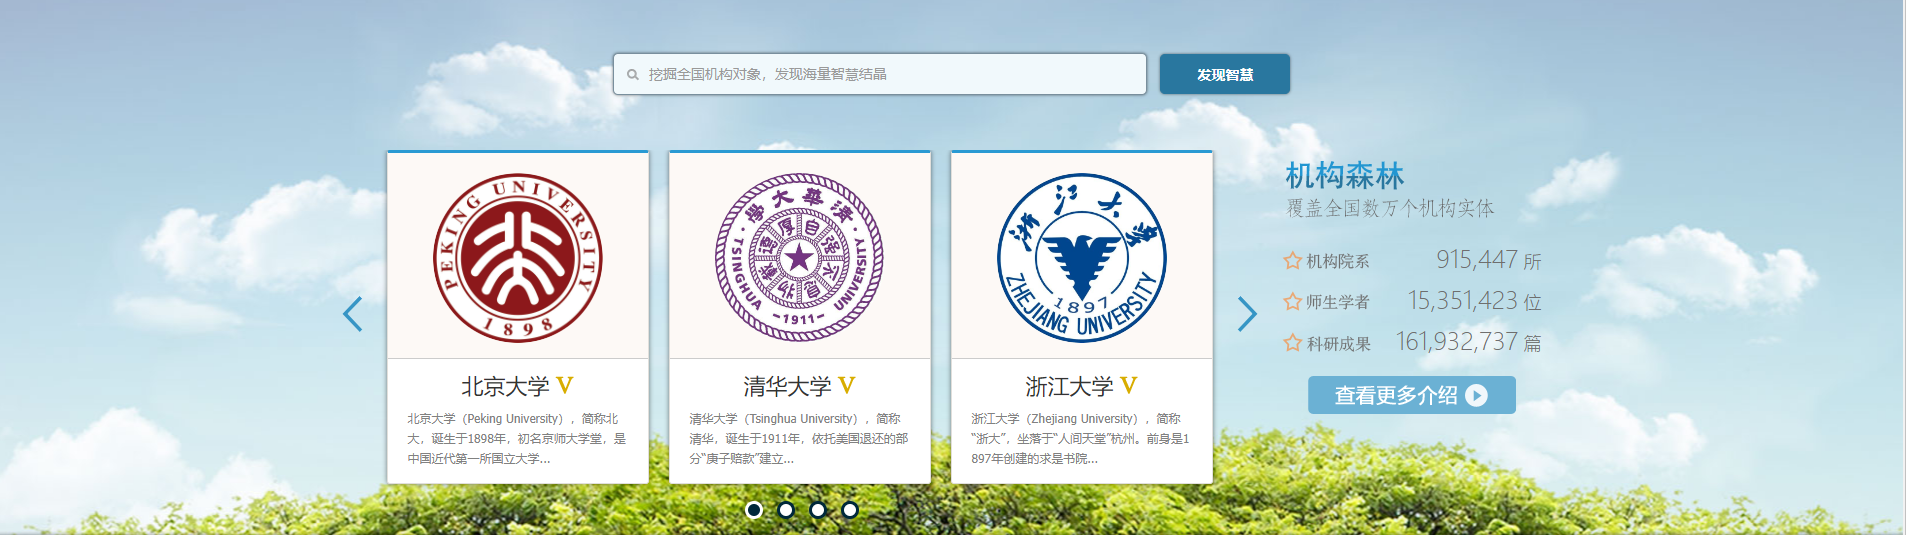Click the gold V badge beside 浙江大学
This screenshot has height=535, width=1906.
1129,386
